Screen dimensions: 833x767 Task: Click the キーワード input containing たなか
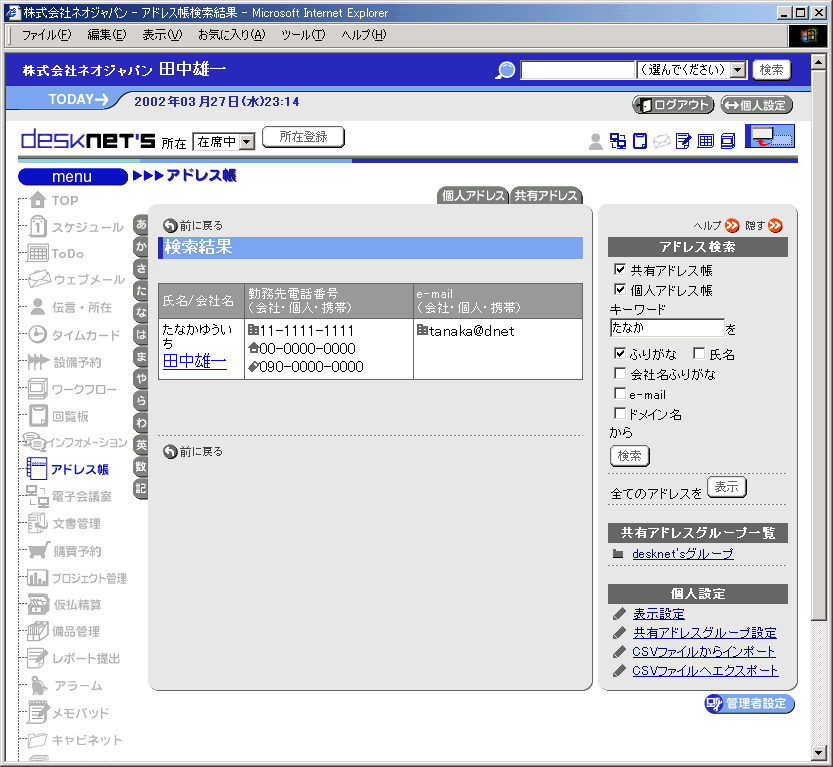tap(667, 328)
